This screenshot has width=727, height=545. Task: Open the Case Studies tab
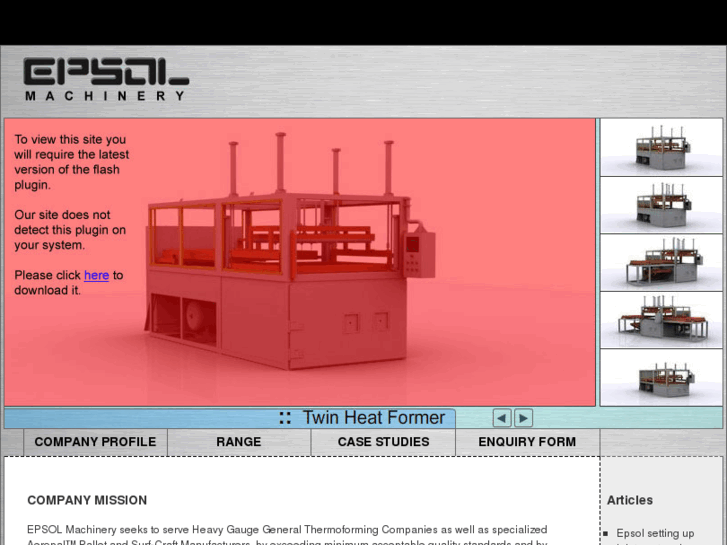click(x=383, y=442)
